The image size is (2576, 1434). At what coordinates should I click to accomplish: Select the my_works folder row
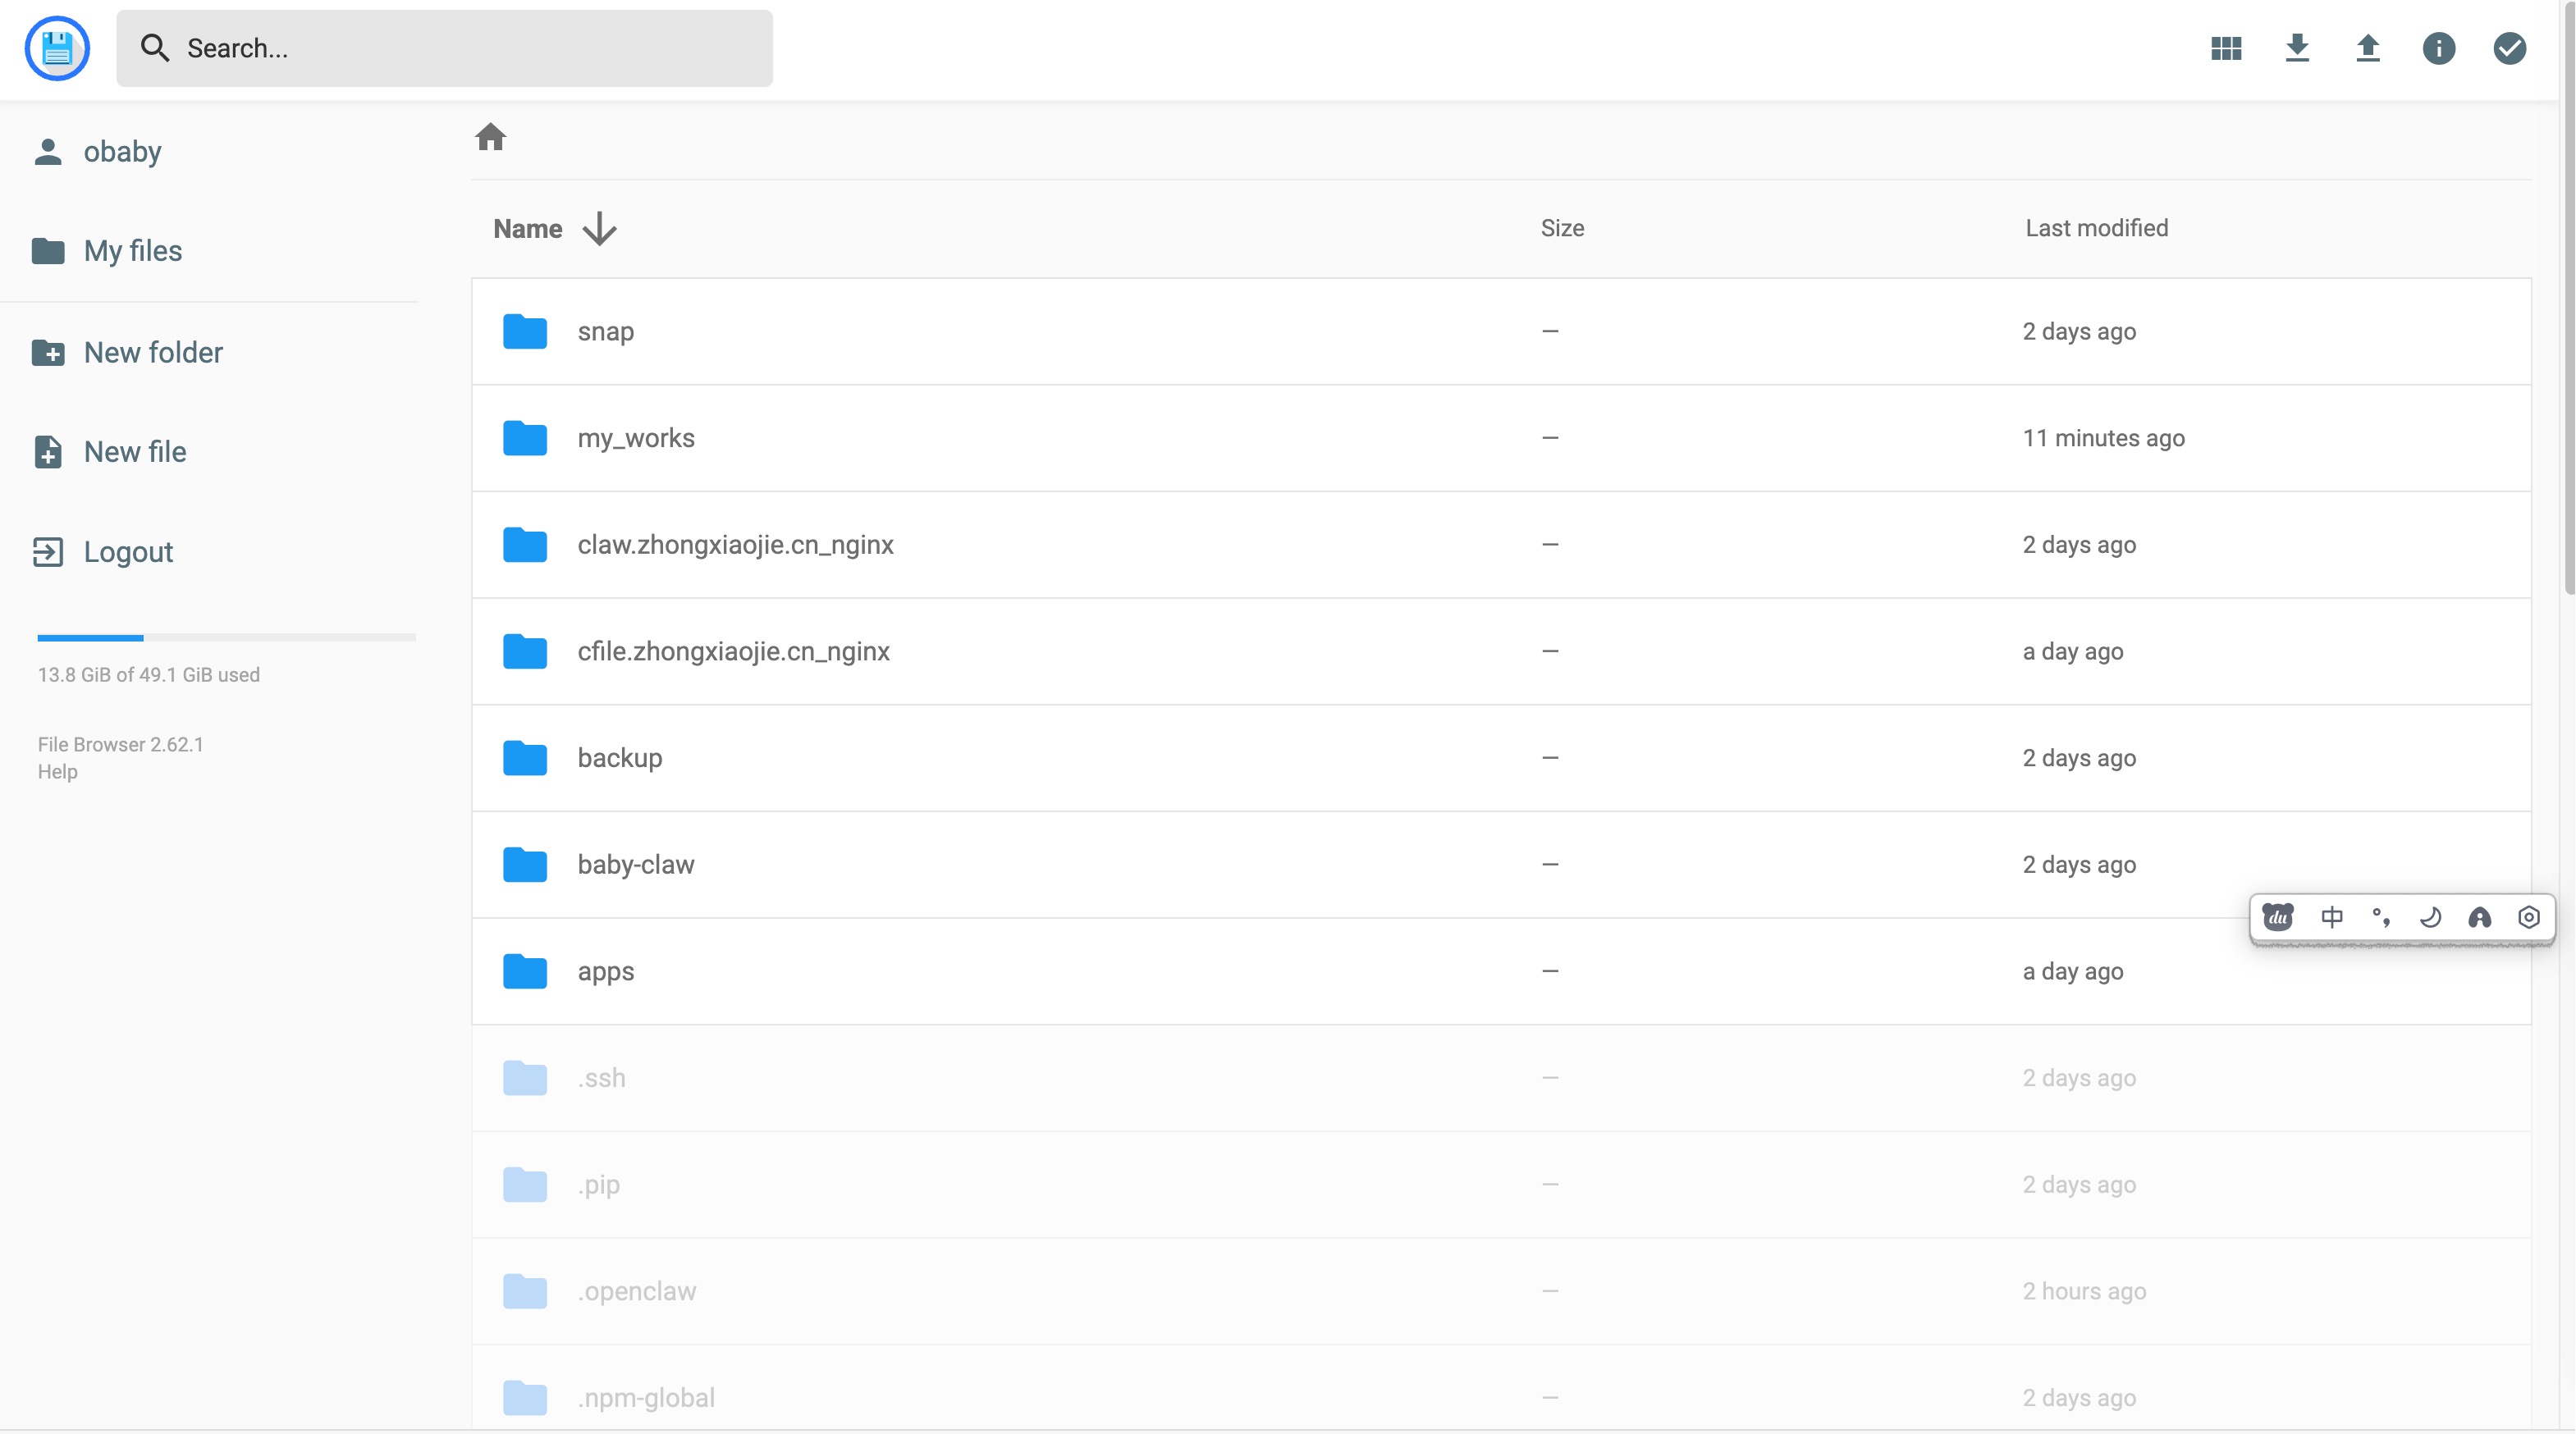636,438
